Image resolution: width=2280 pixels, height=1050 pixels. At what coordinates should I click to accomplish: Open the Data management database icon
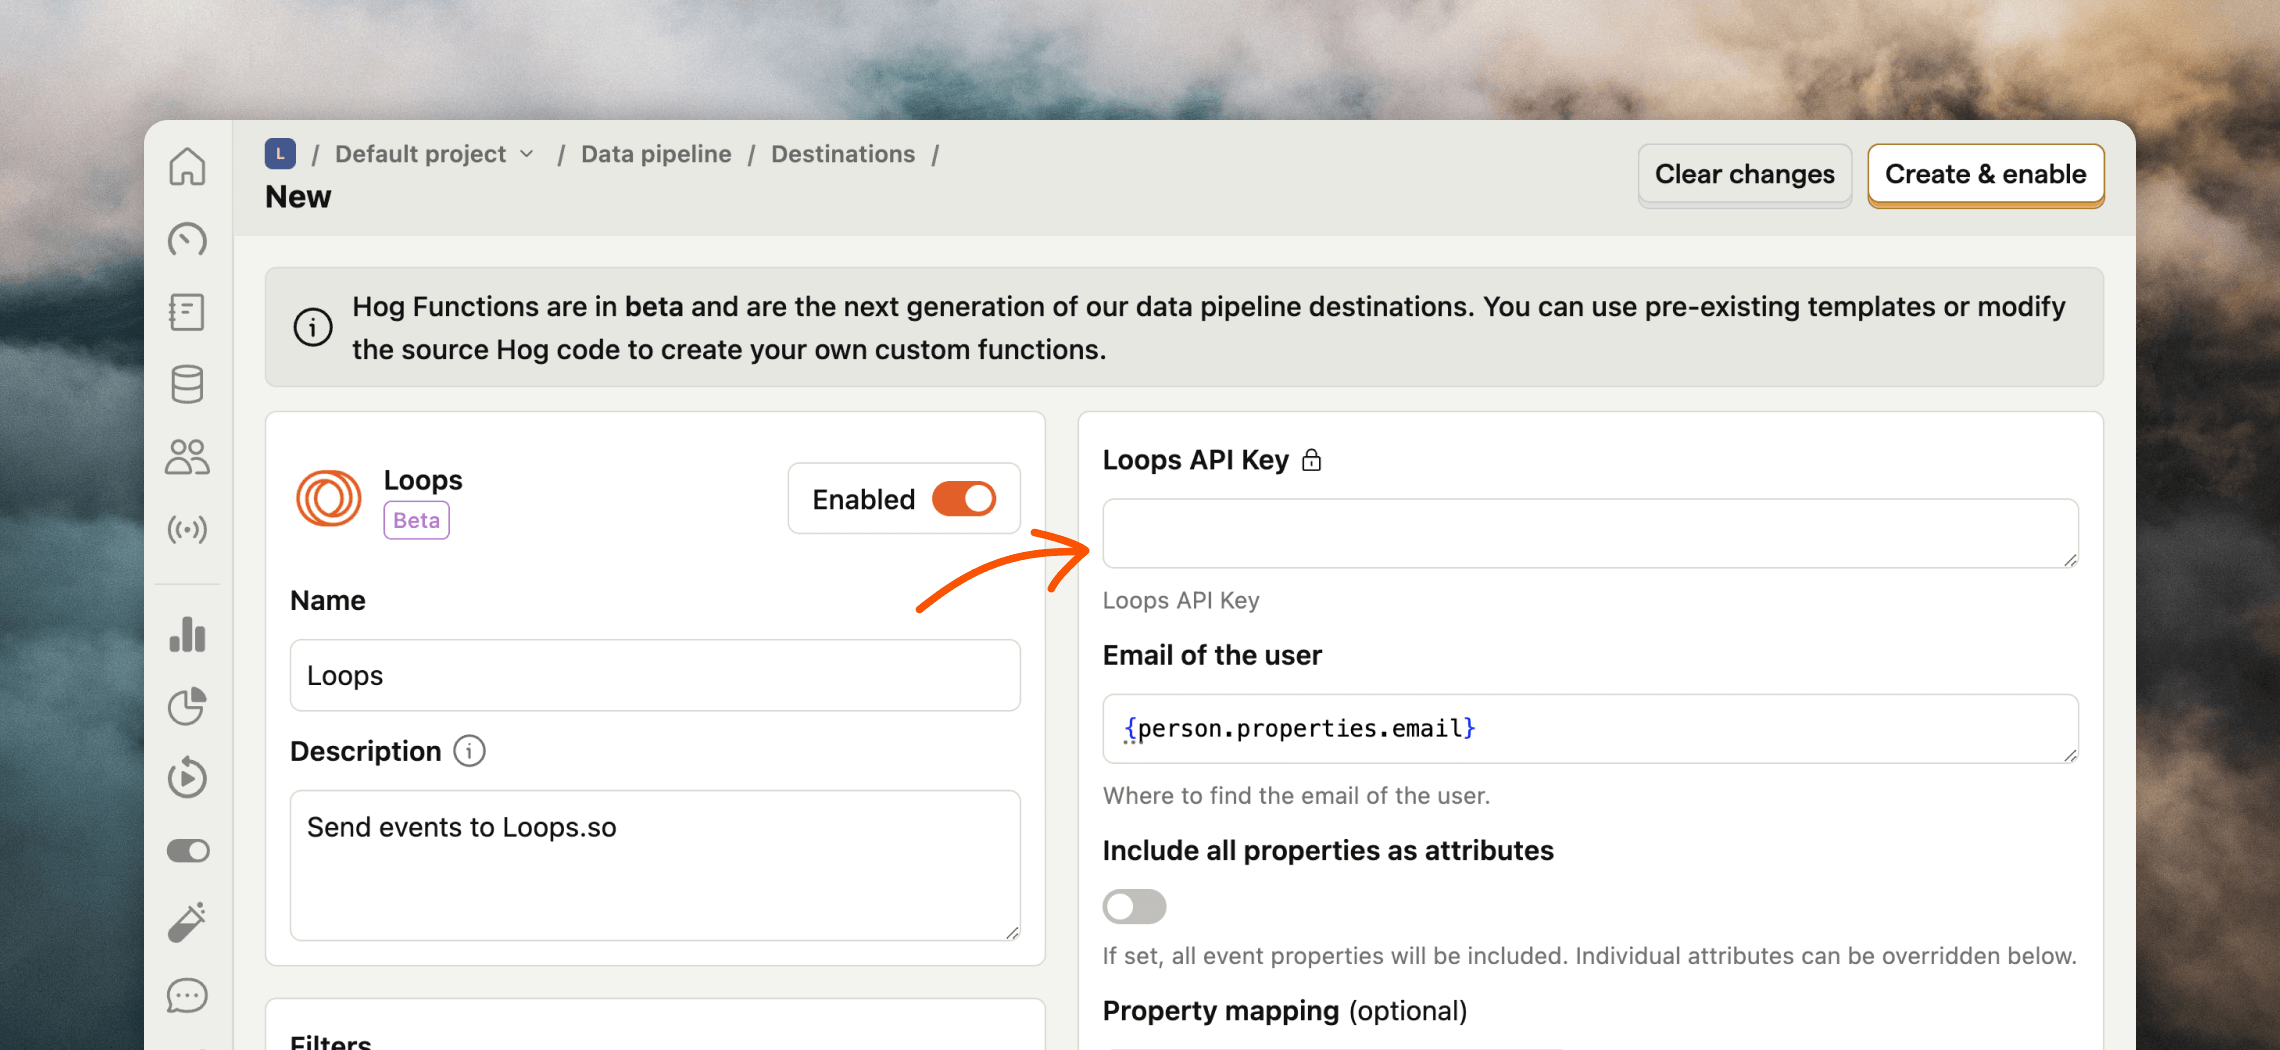pyautogui.click(x=187, y=384)
